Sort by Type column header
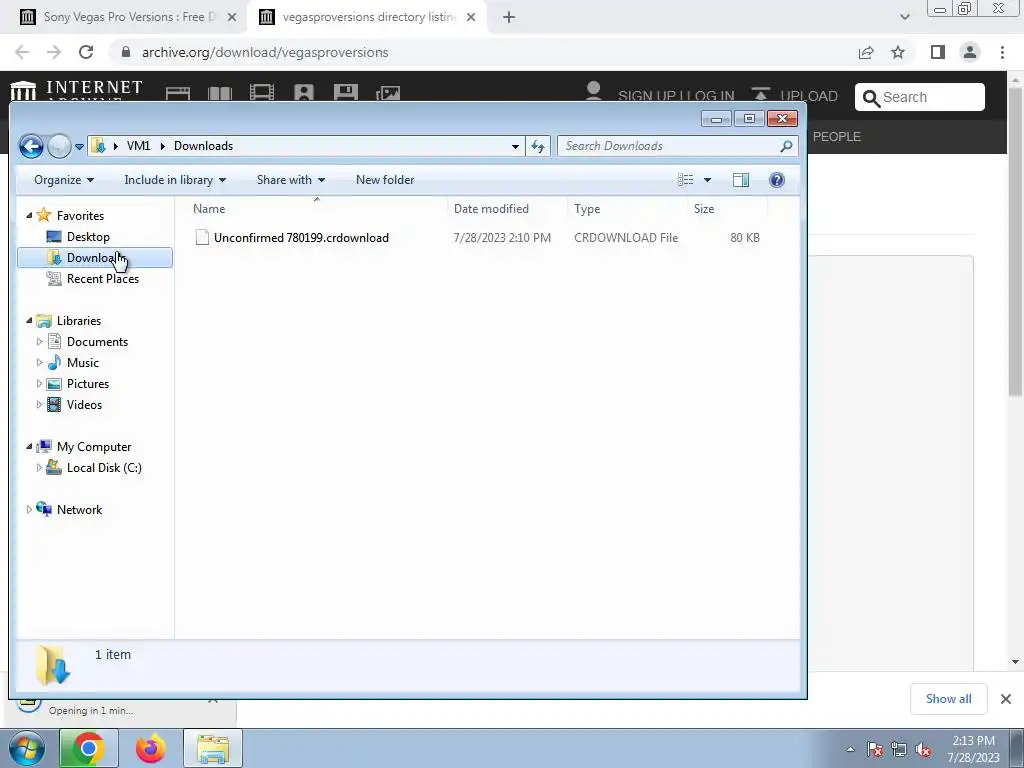The image size is (1024, 768). (x=587, y=209)
